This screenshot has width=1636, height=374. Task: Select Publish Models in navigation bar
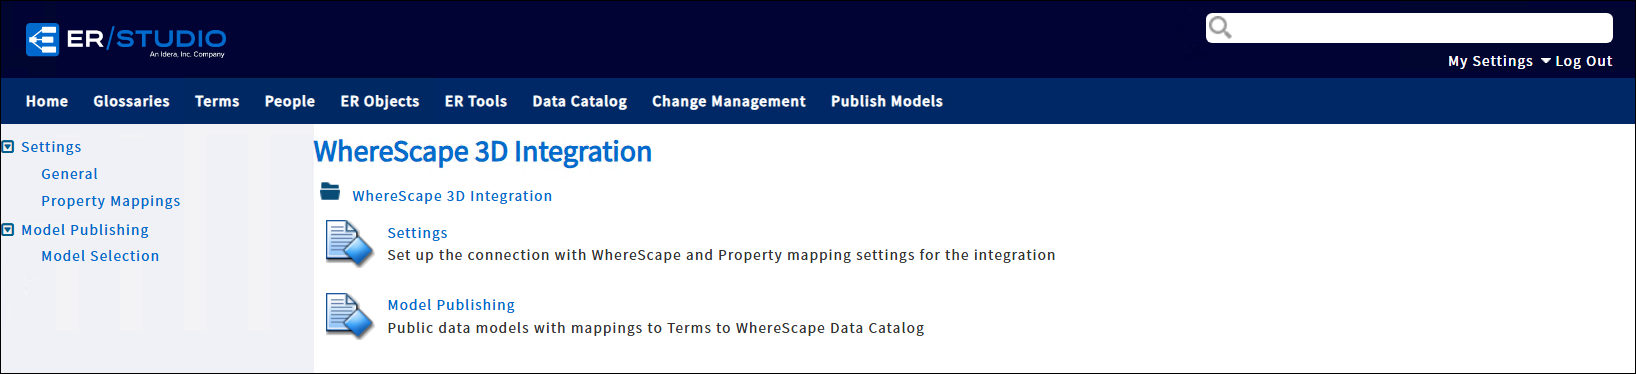[887, 101]
